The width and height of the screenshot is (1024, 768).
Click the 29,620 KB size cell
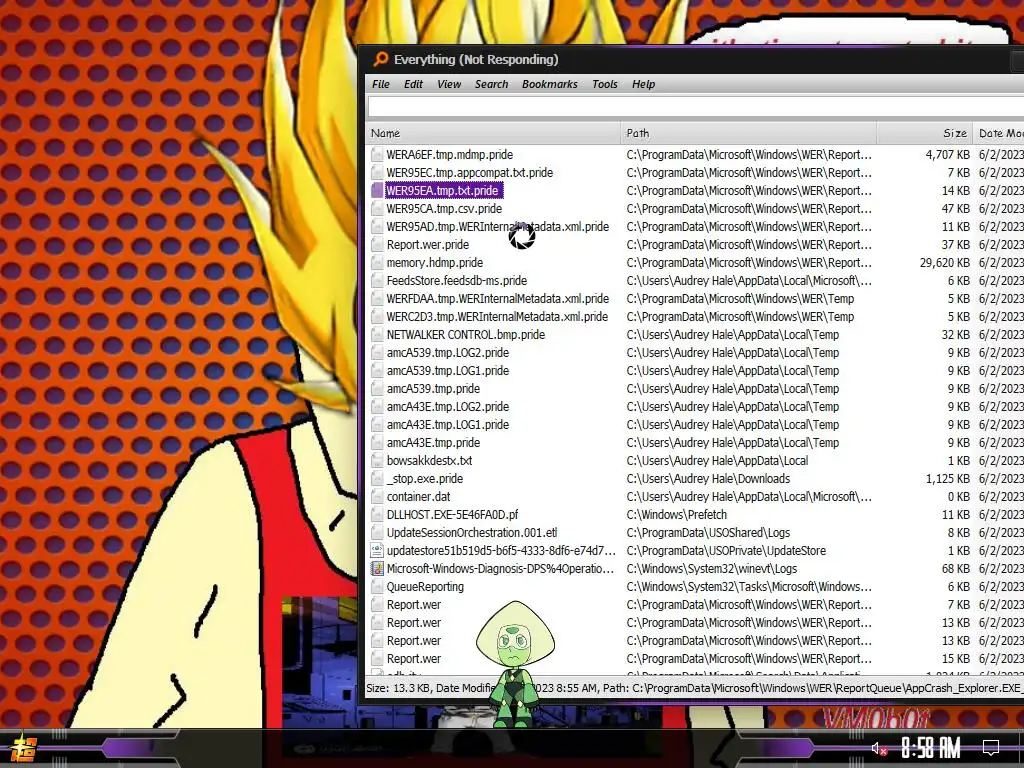pos(944,263)
